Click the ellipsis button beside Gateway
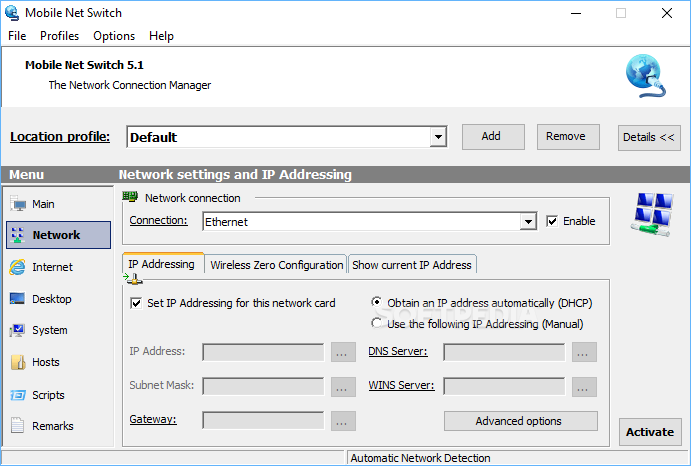Screen dimensions: 691x466 [x=343, y=421]
